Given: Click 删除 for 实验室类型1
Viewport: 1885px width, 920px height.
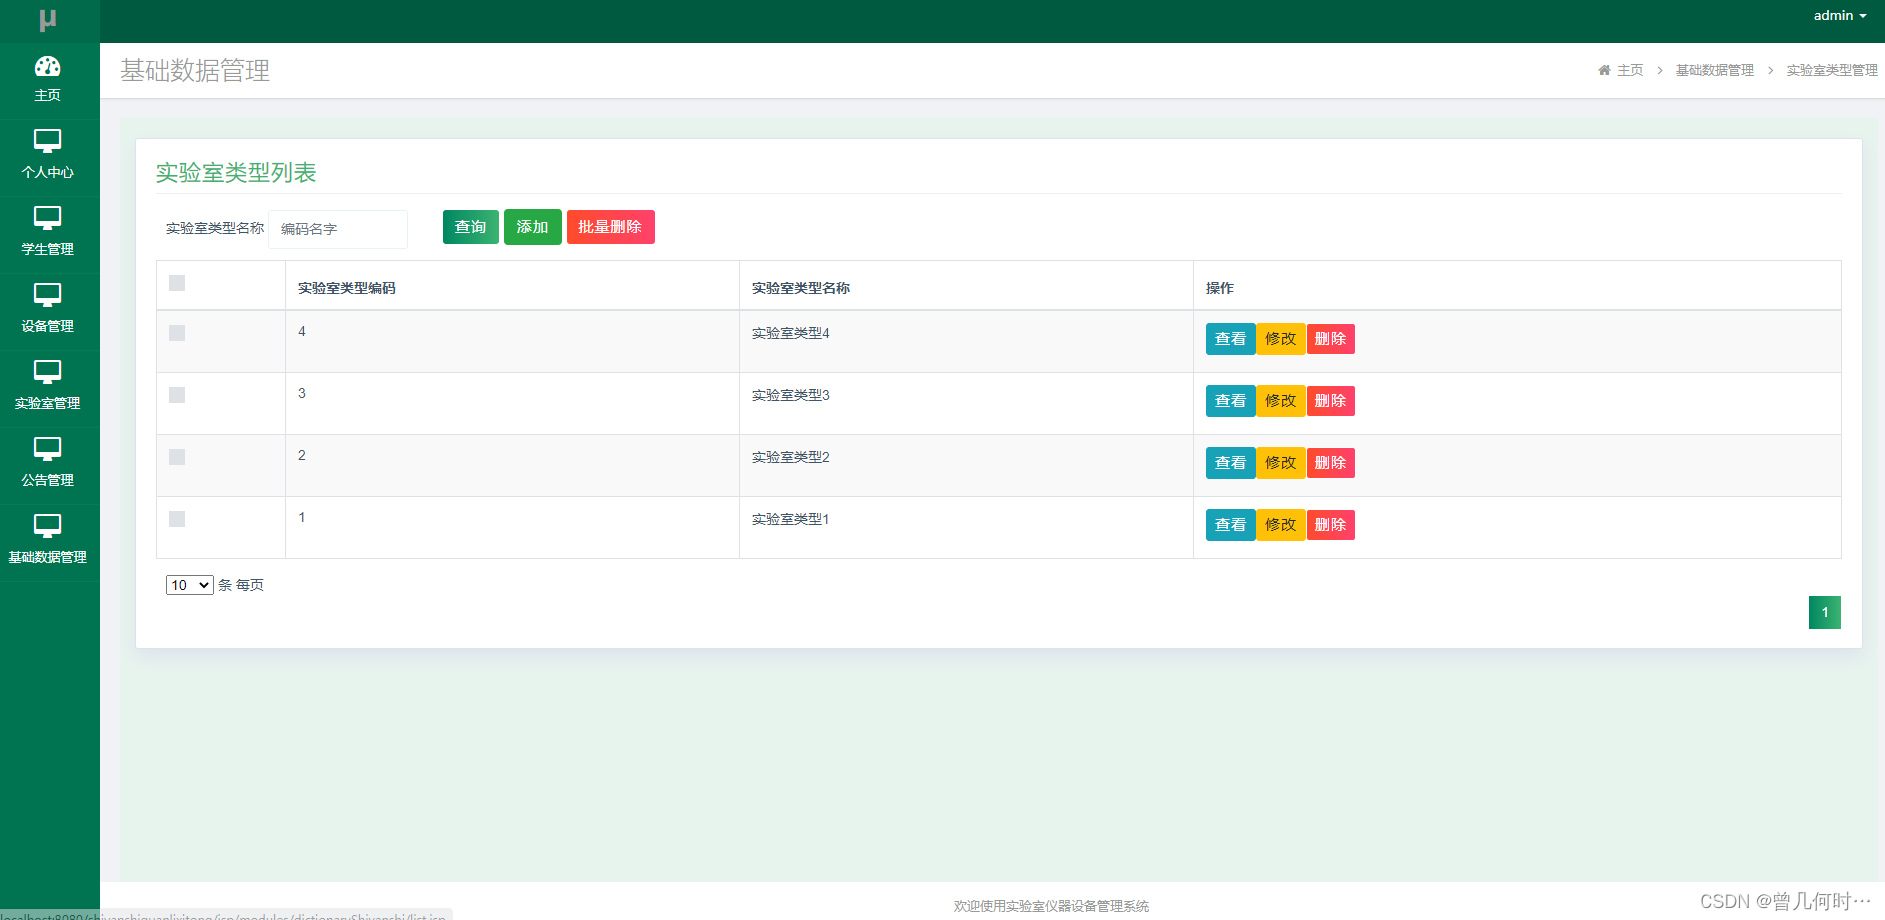Looking at the screenshot, I should click(x=1331, y=525).
